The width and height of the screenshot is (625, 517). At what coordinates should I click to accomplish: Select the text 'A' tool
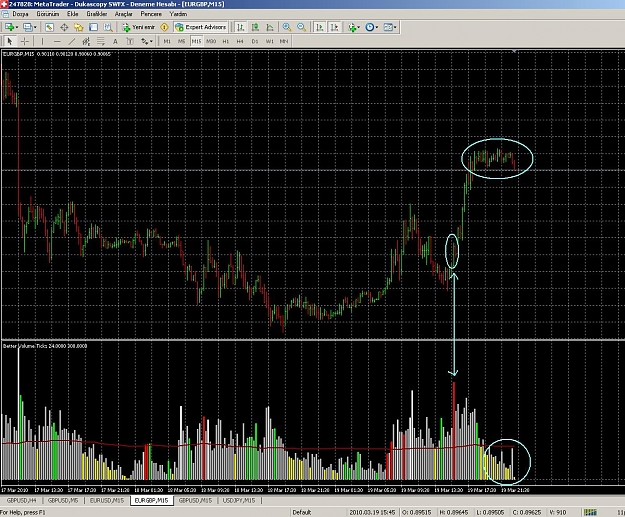click(115, 41)
